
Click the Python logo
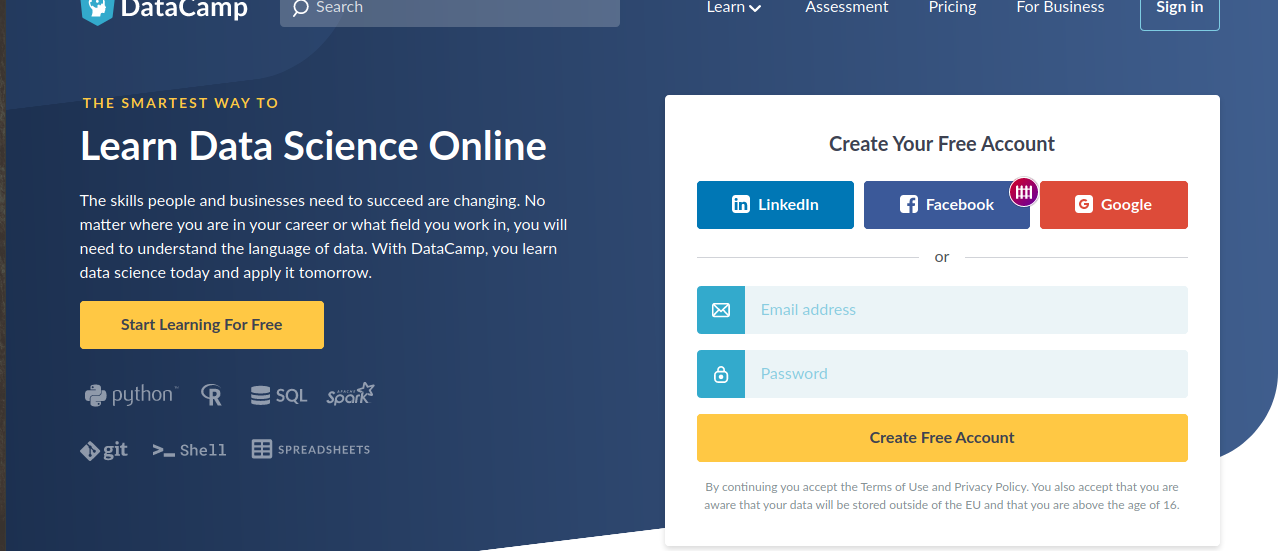pos(130,395)
